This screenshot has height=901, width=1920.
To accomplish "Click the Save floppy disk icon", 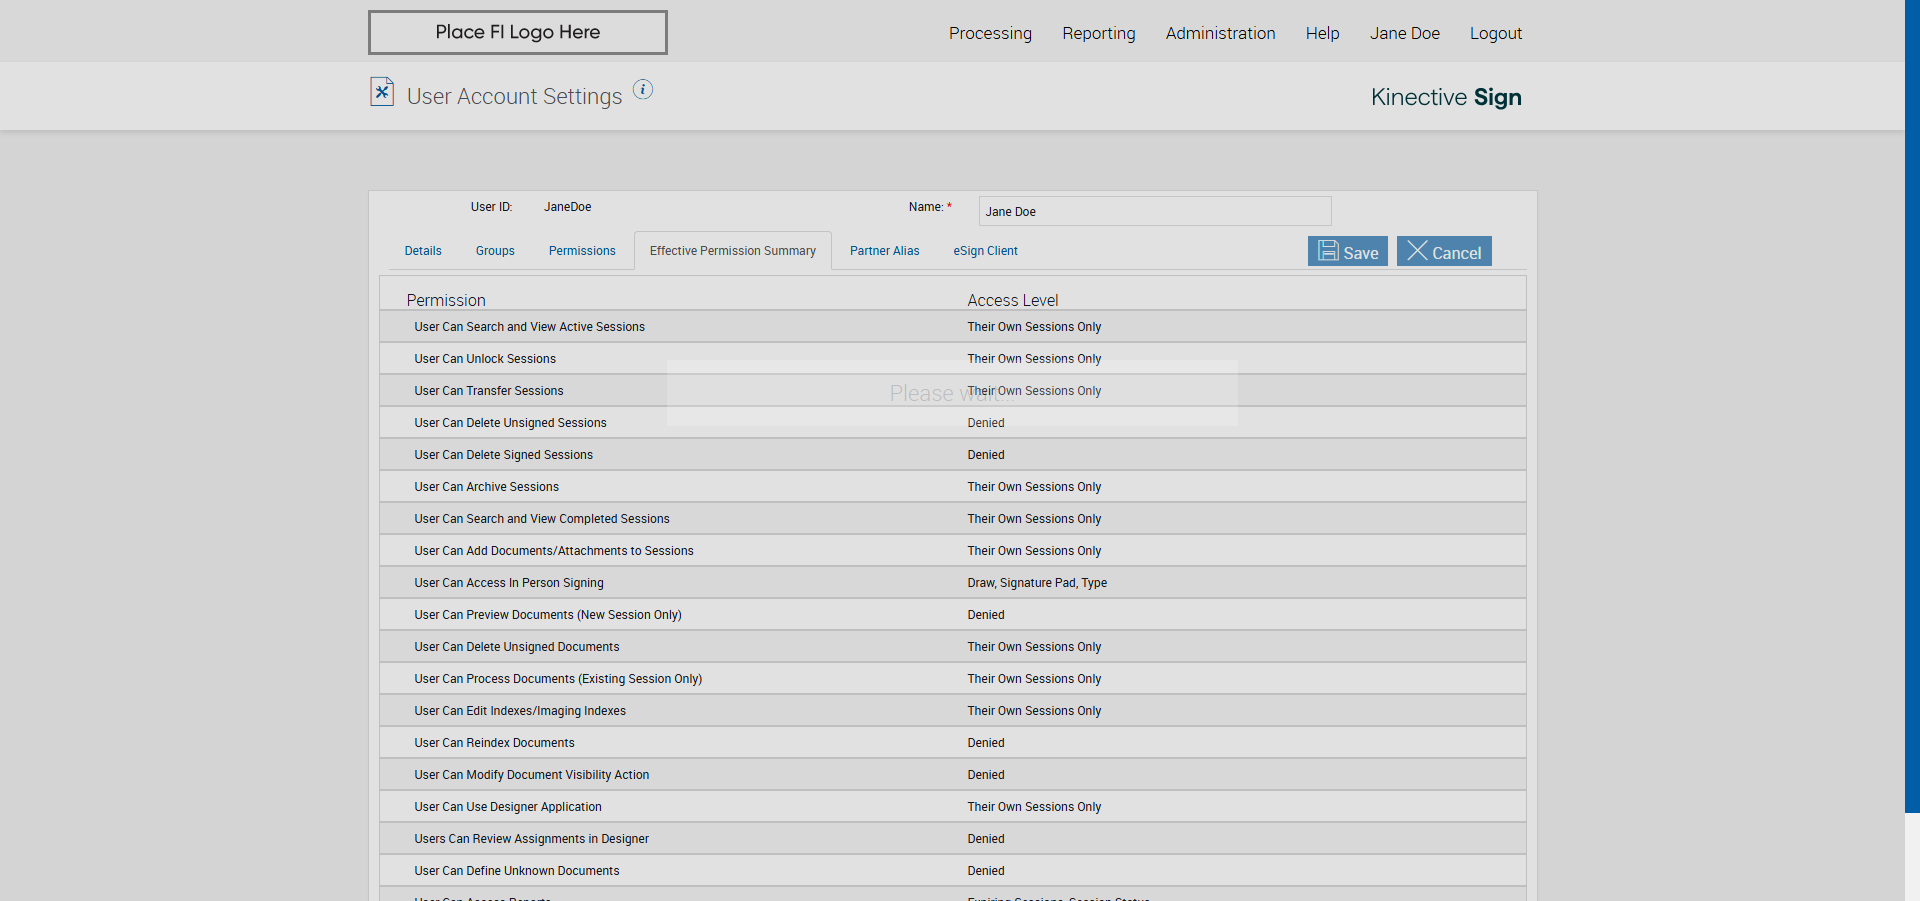I will pos(1328,251).
